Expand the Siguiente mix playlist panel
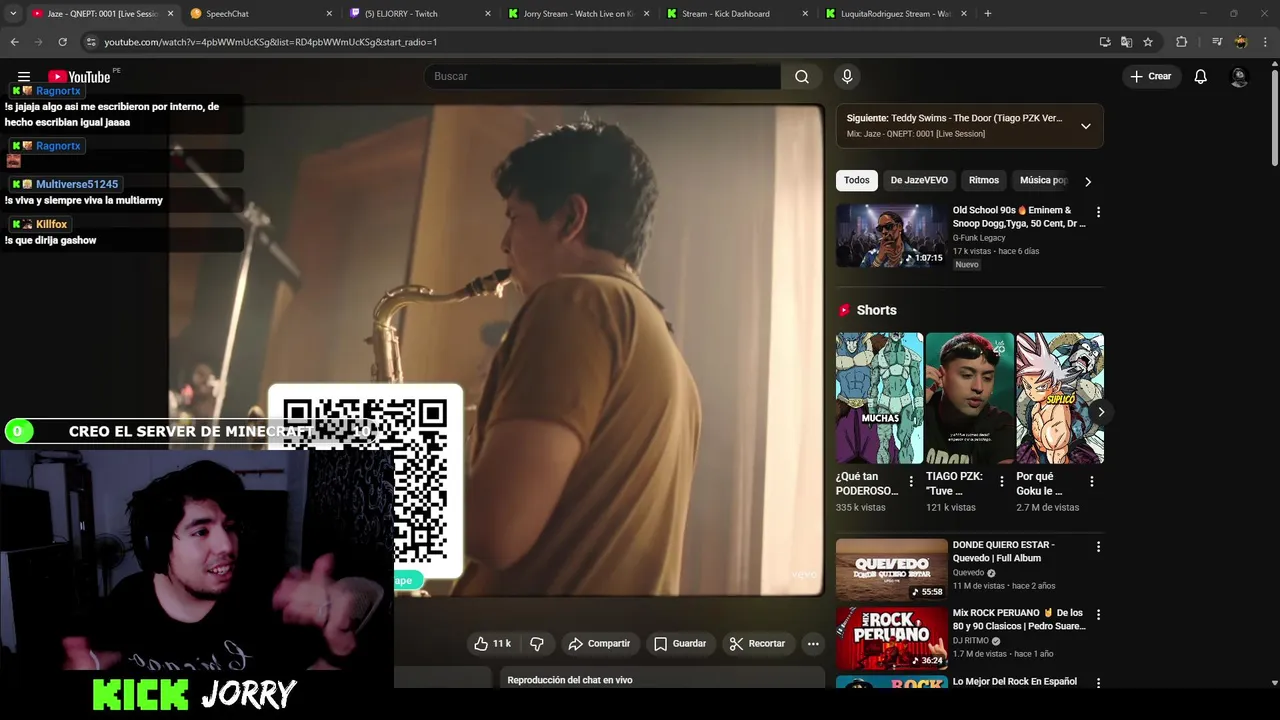Screen dimensions: 1280x720 tap(1085, 126)
